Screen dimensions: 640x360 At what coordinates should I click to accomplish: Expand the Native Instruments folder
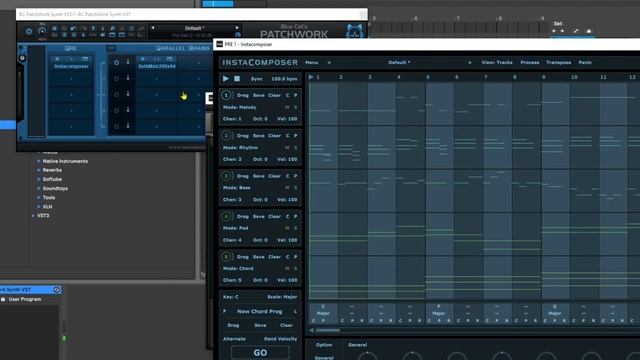39,161
